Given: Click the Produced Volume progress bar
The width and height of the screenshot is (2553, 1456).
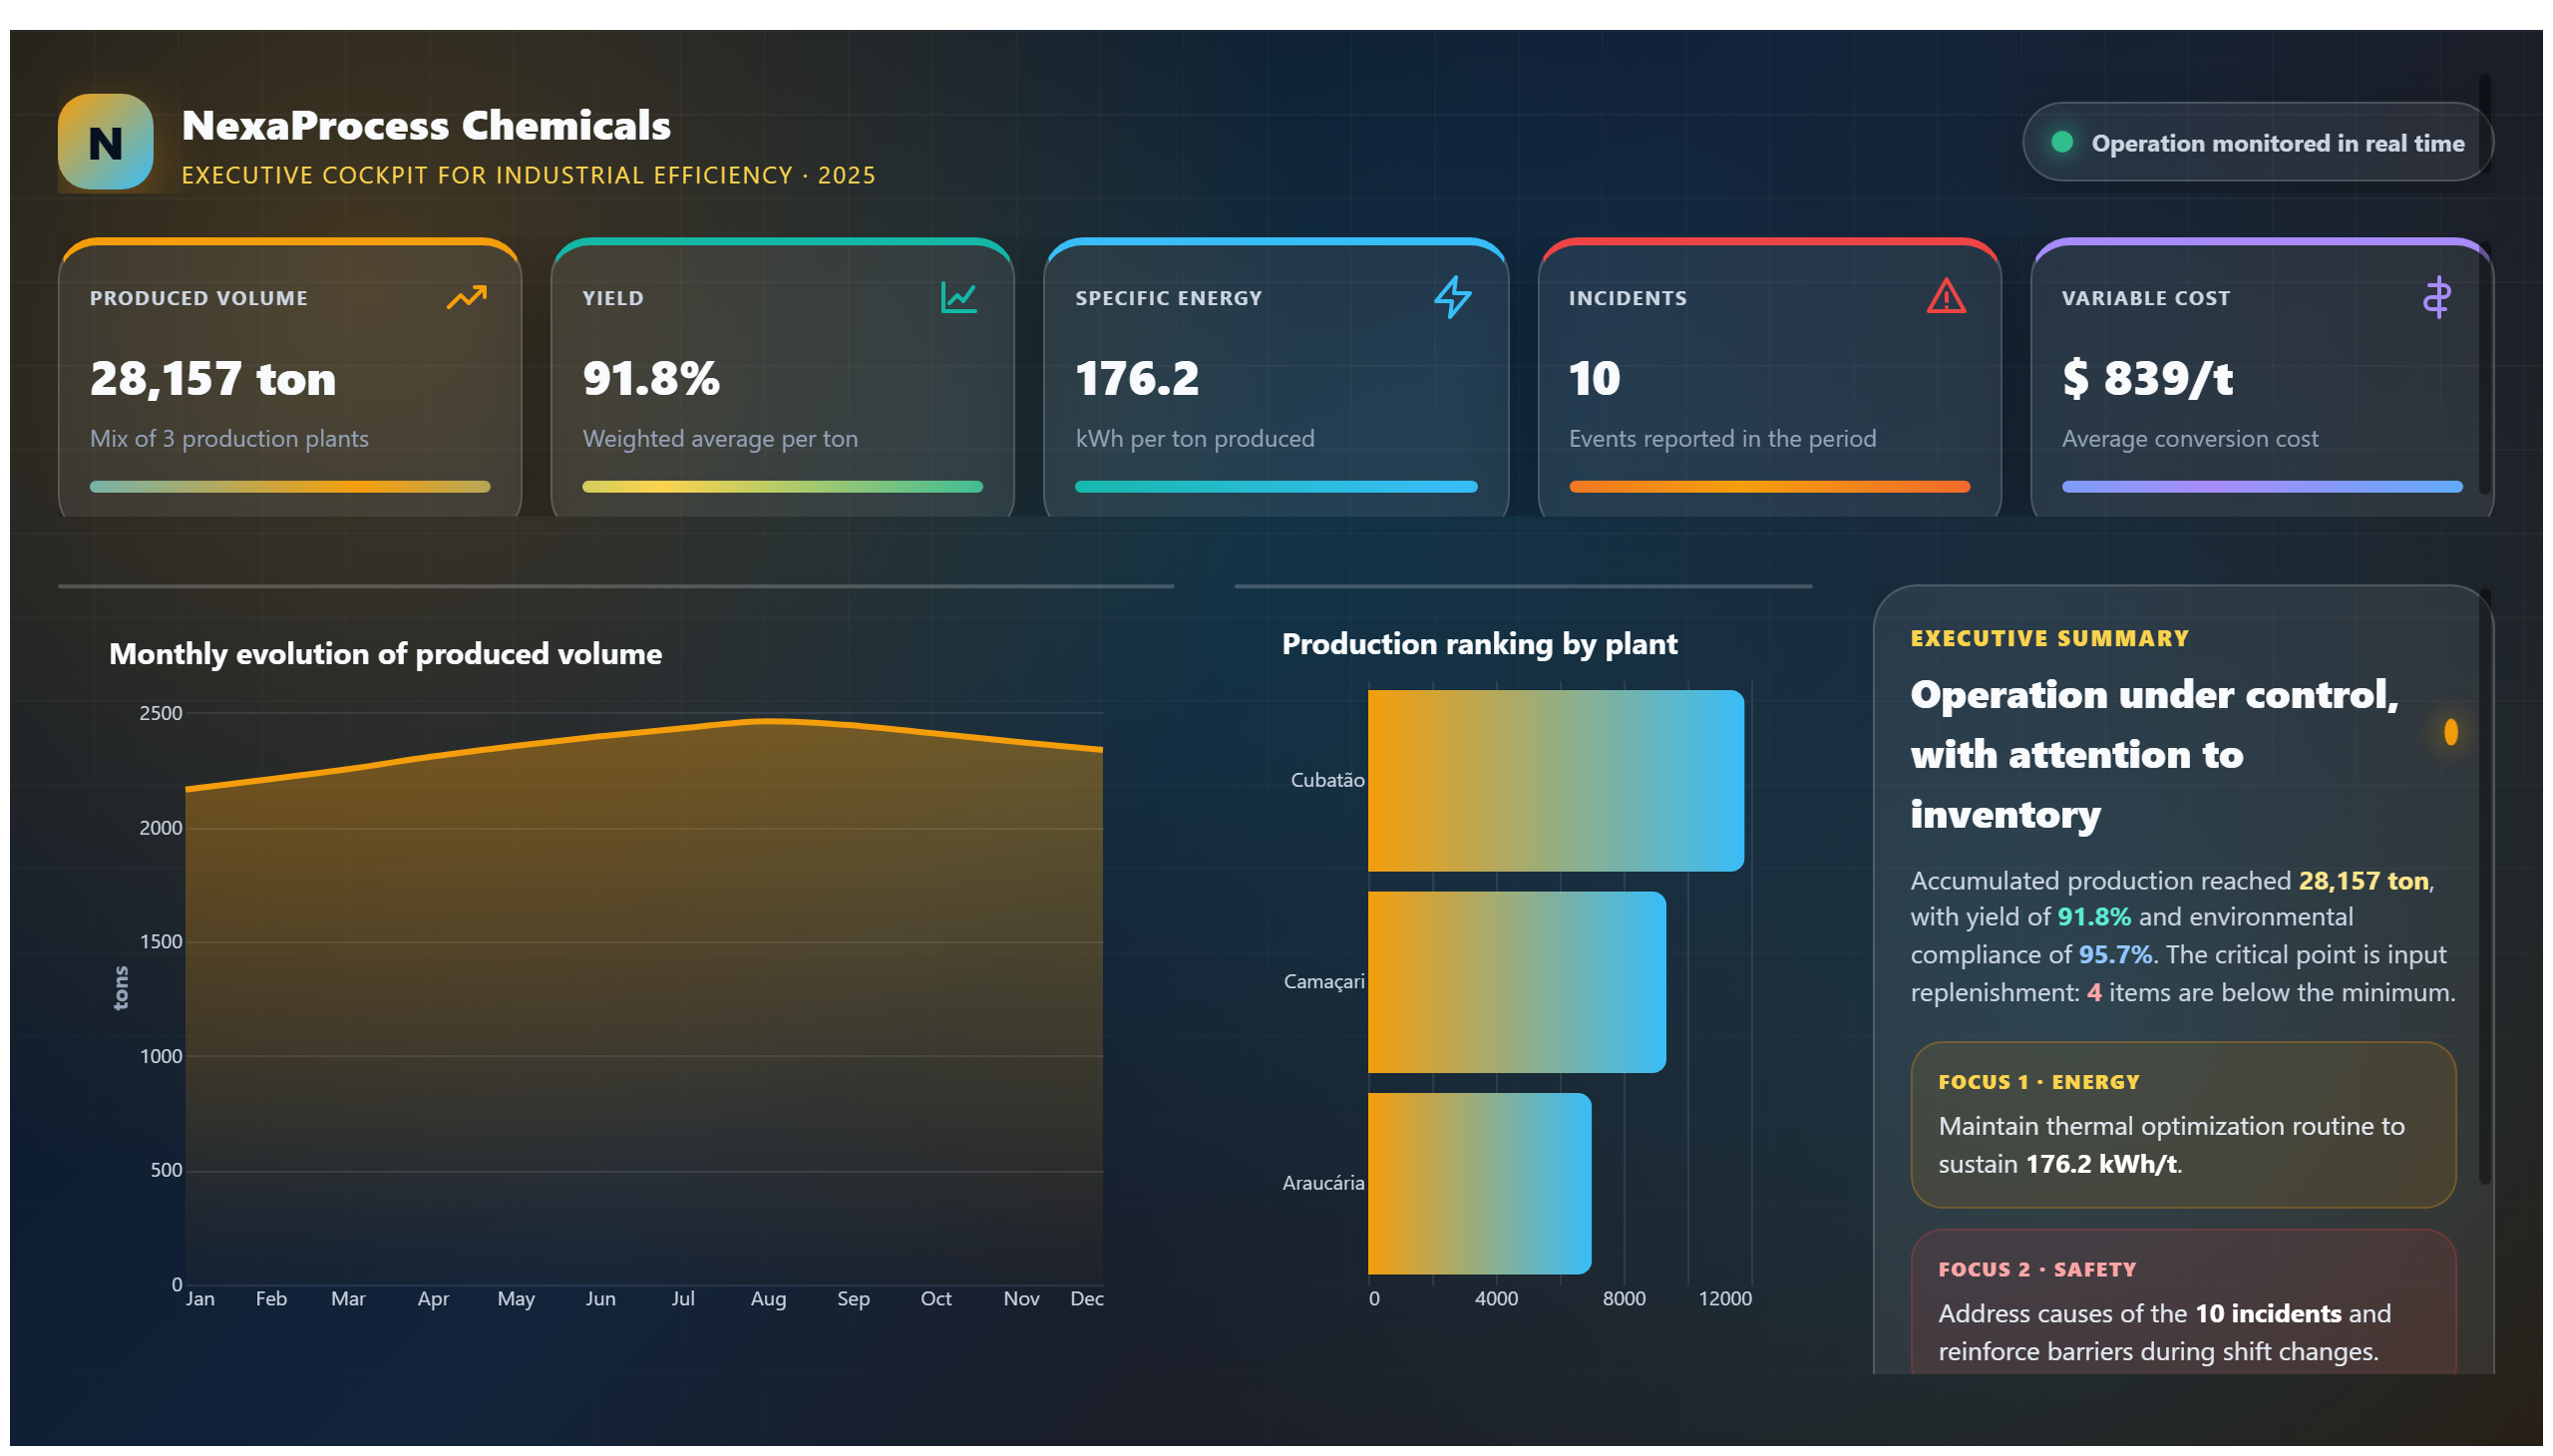Looking at the screenshot, I should pos(290,487).
